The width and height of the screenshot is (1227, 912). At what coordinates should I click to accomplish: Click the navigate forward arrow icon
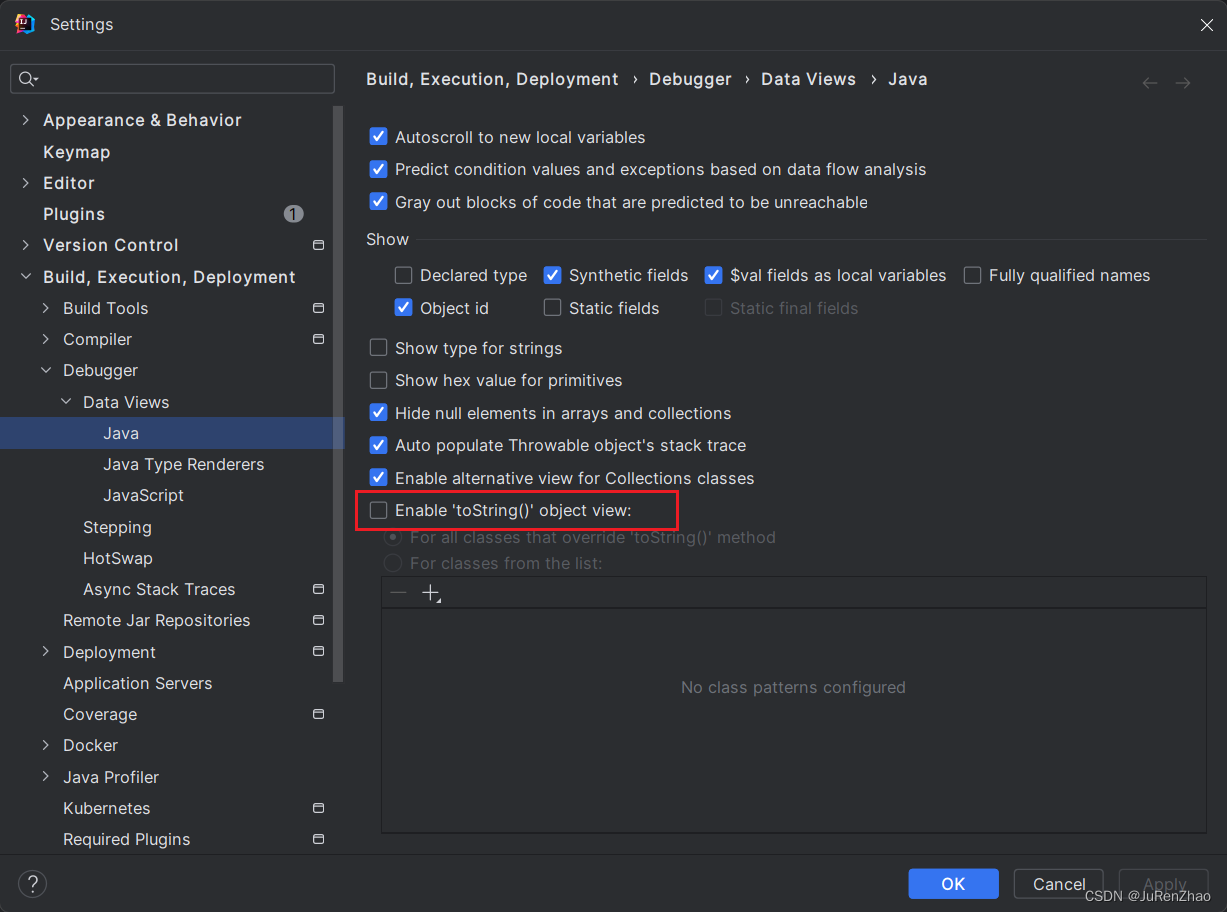(x=1183, y=83)
